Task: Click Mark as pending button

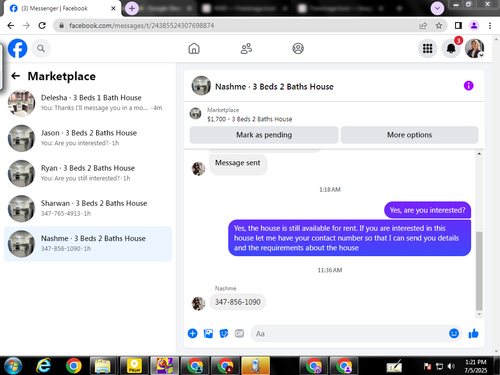Action: click(x=264, y=135)
